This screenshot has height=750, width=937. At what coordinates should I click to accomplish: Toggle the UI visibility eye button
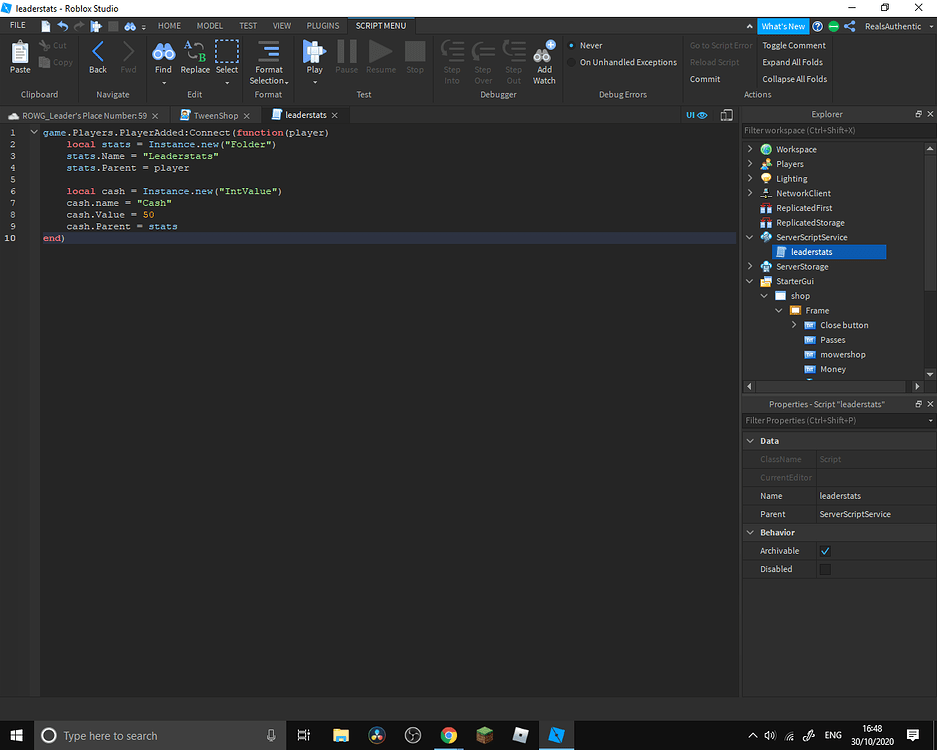click(x=697, y=115)
